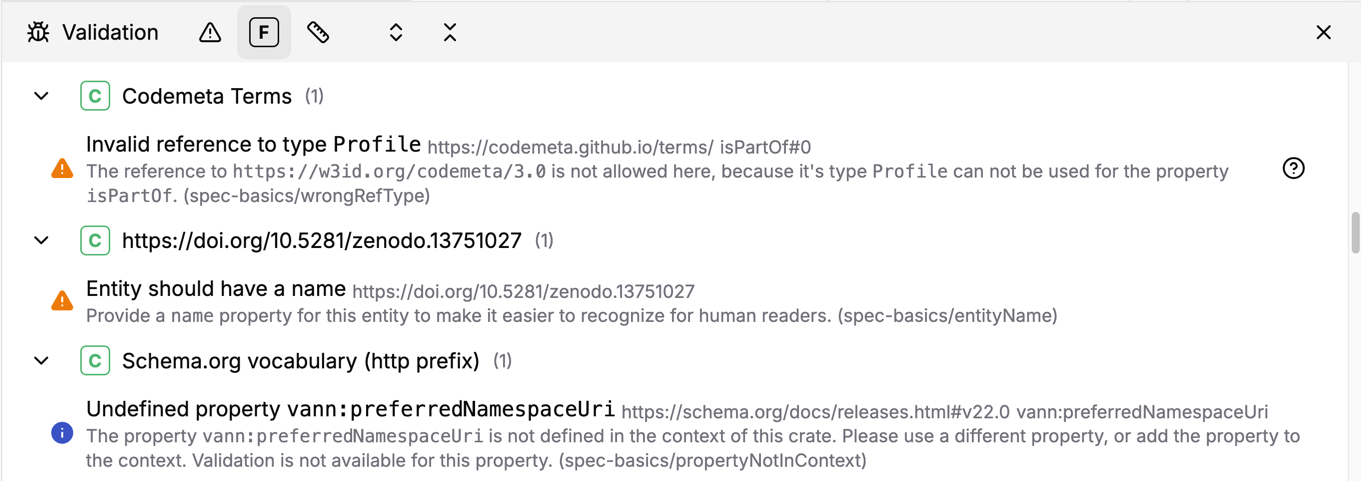Collapse the zenodo.13751027 DOI group
The image size is (1361, 481).
[42, 240]
